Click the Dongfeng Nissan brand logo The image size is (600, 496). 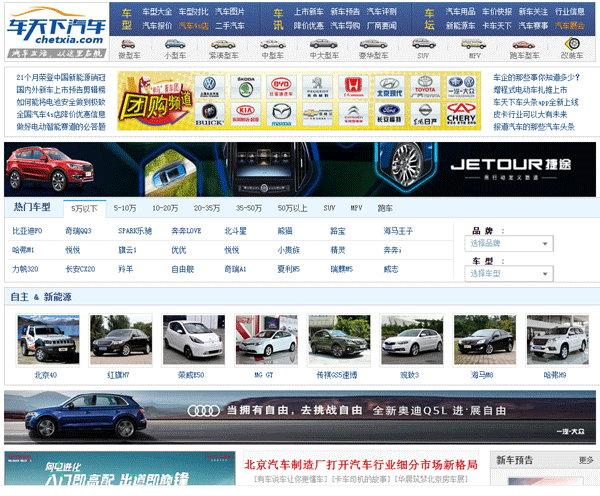click(425, 114)
